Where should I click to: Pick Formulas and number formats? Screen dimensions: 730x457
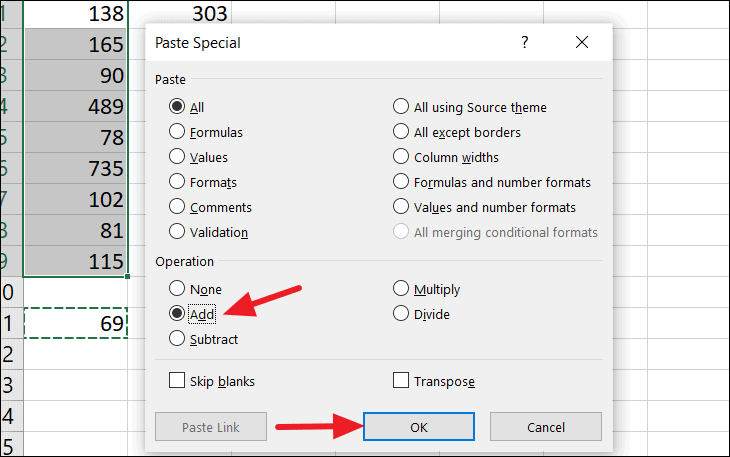click(x=401, y=182)
